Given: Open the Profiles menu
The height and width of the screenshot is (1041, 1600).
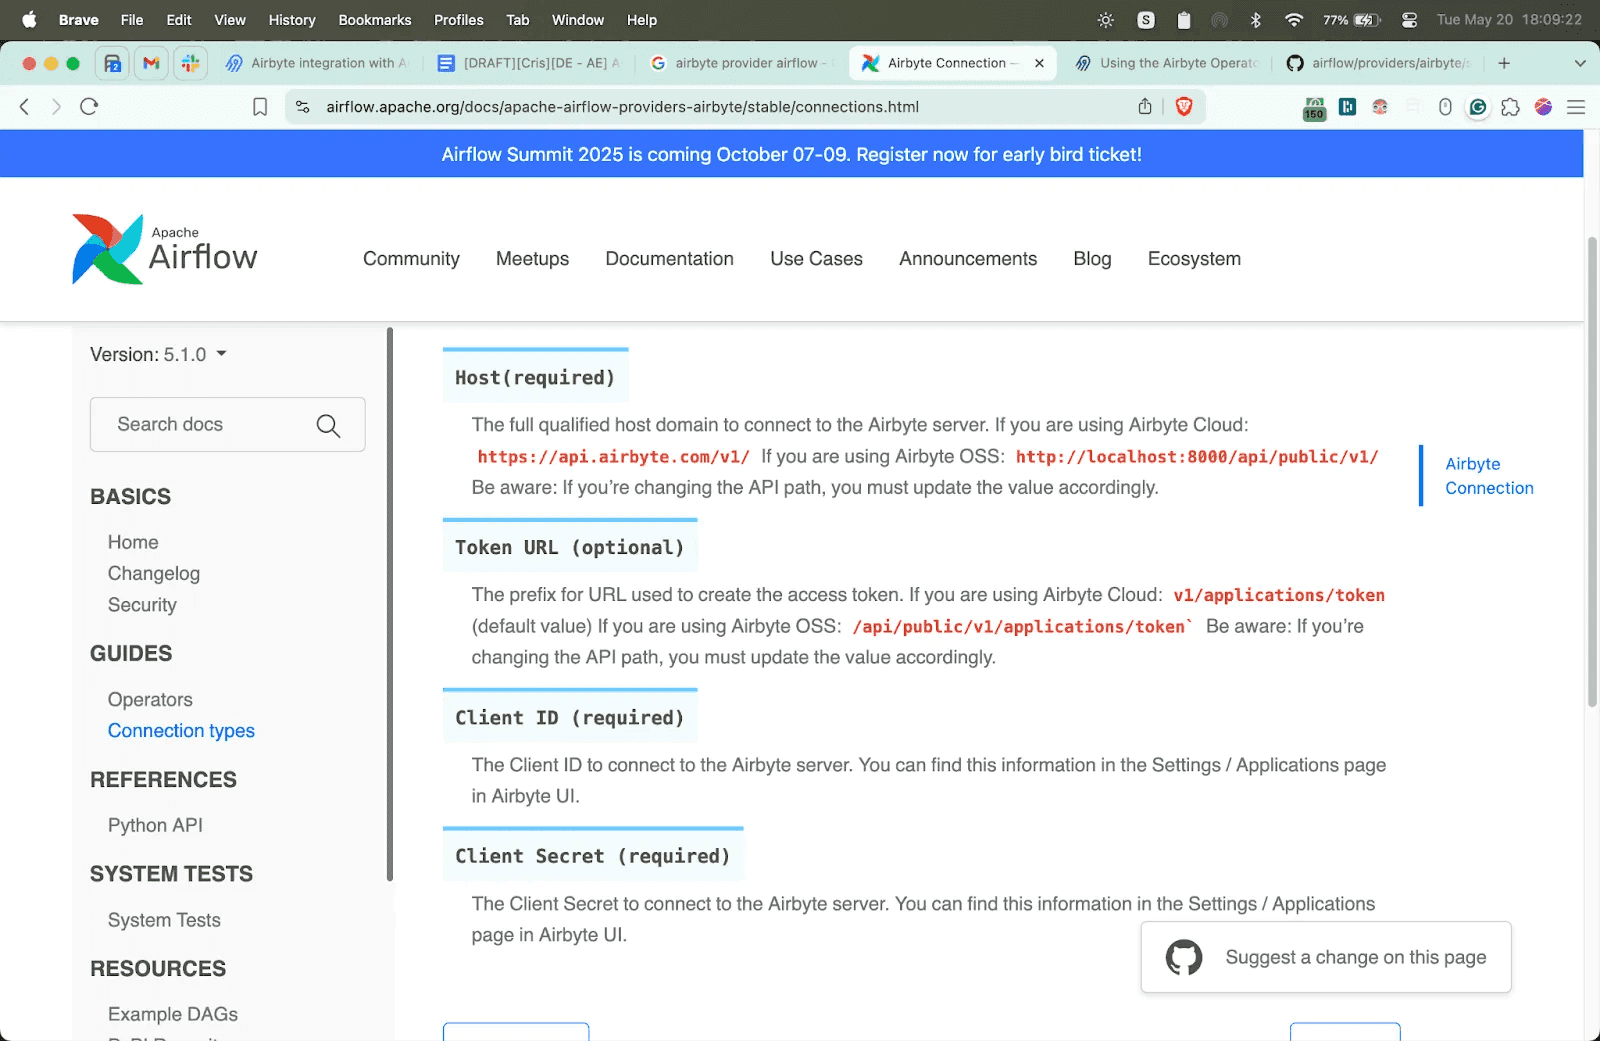Looking at the screenshot, I should (459, 20).
